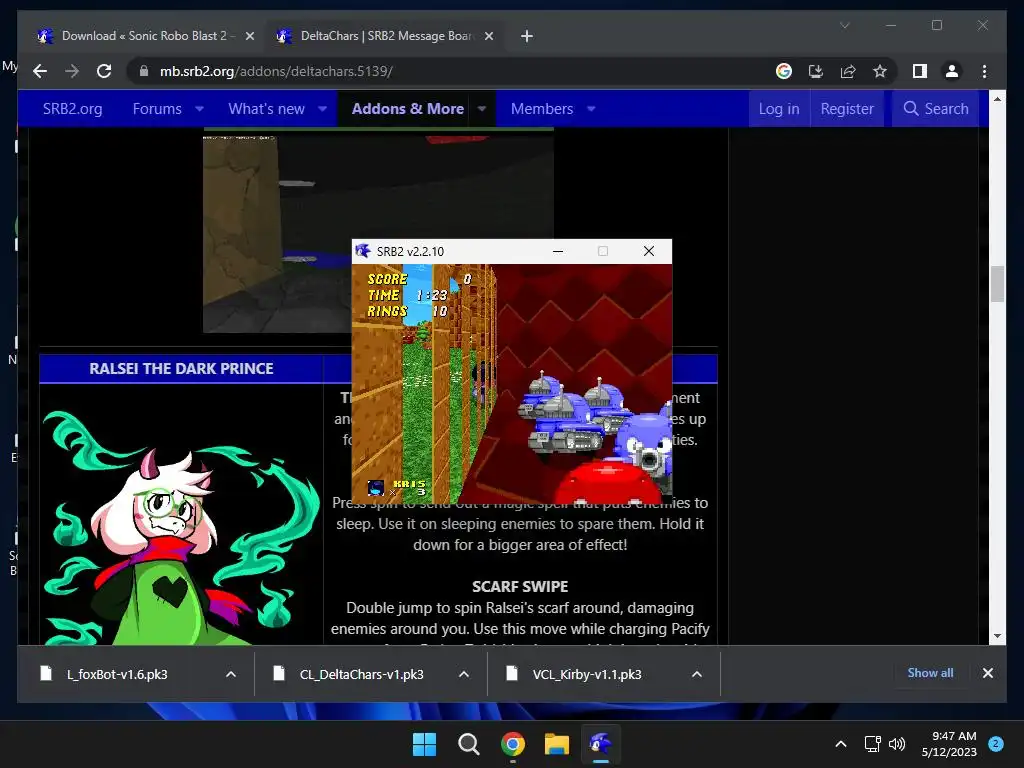1024x768 pixels.
Task: Go back using the browser back arrow
Action: [x=40, y=71]
